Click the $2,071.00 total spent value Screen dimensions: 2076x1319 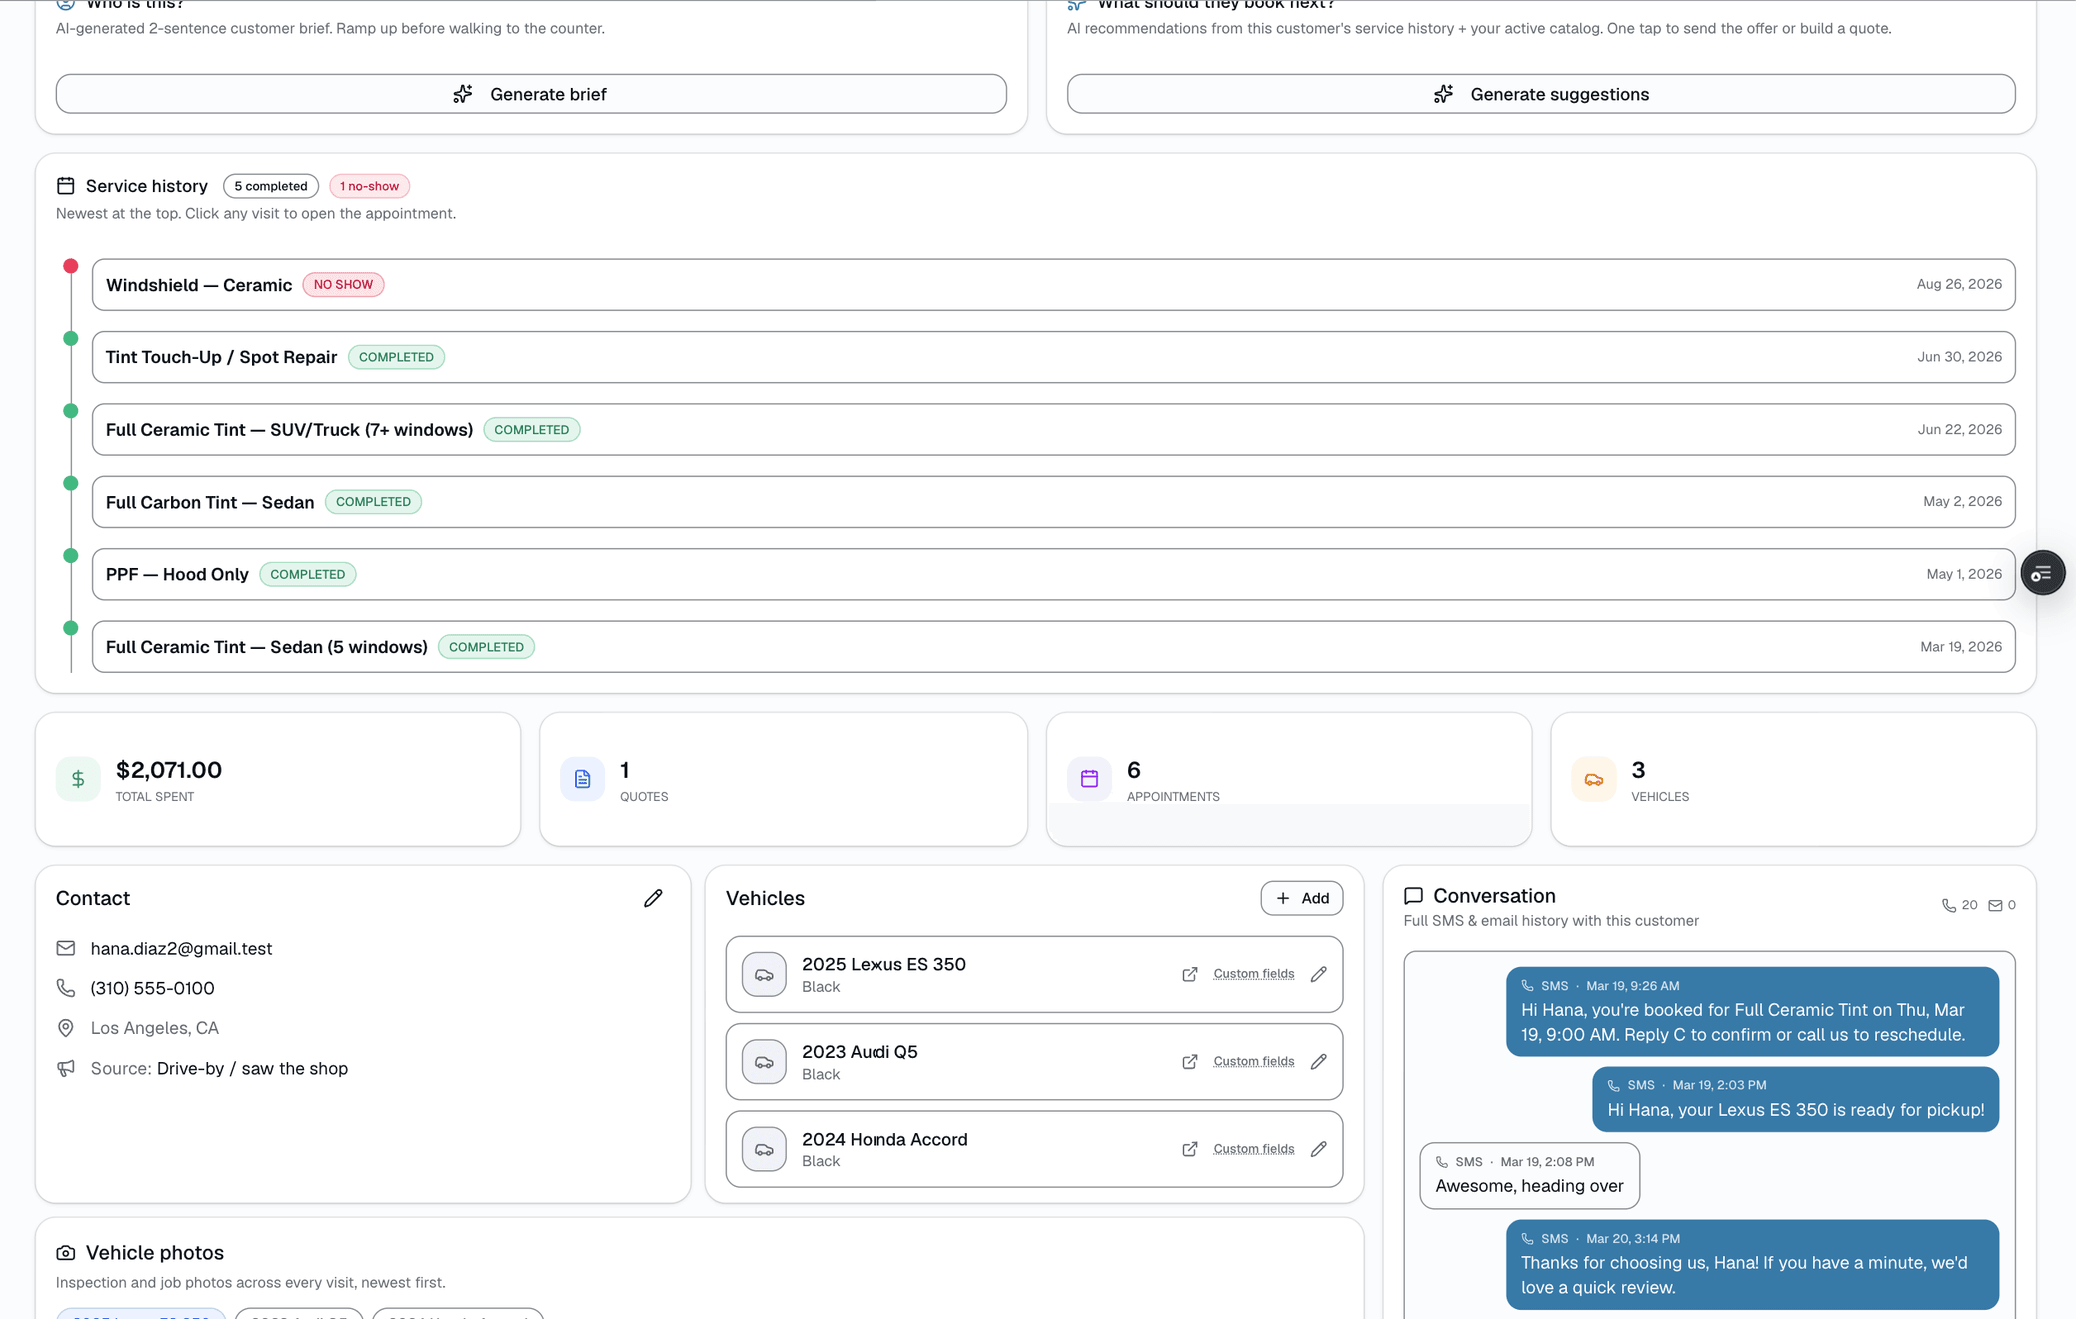(169, 770)
